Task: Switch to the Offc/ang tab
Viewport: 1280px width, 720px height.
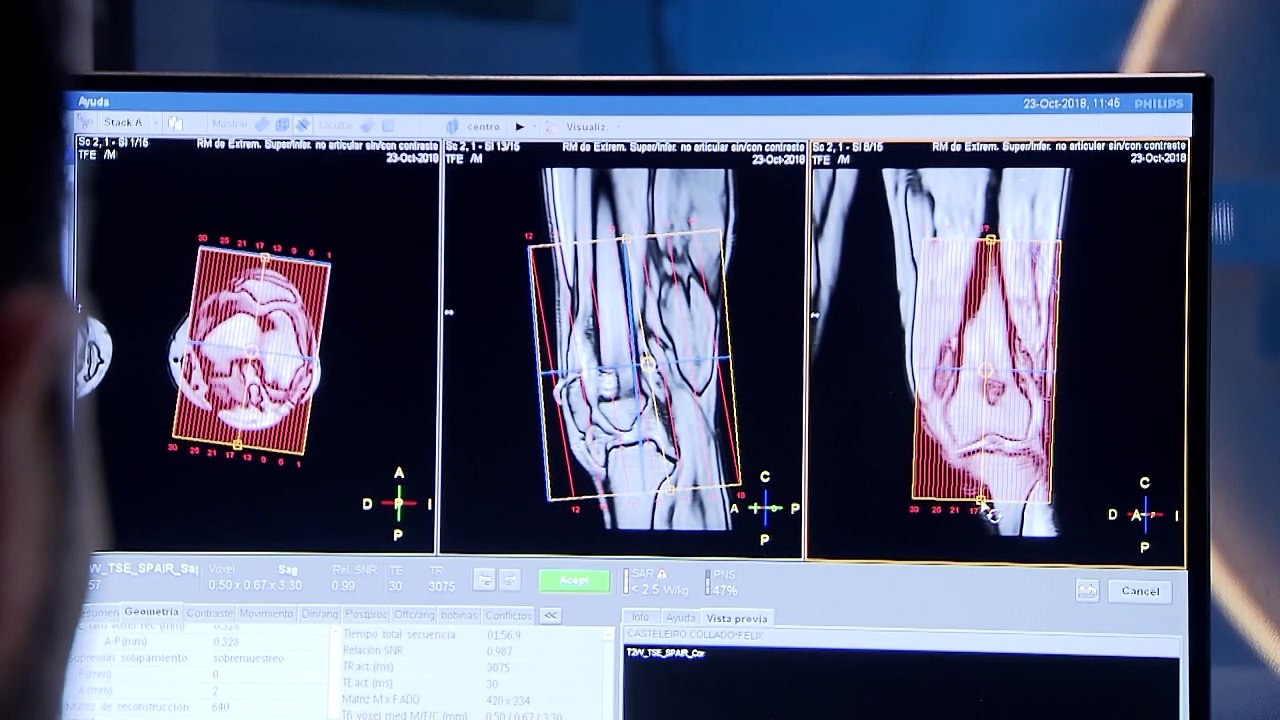Action: pyautogui.click(x=414, y=615)
